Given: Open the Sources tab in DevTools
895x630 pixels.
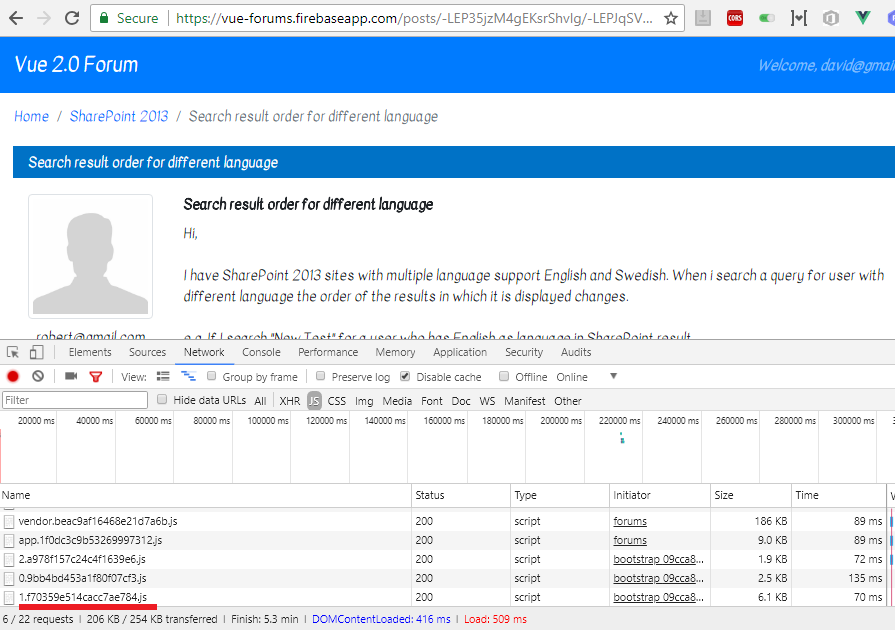Looking at the screenshot, I should 147,352.
